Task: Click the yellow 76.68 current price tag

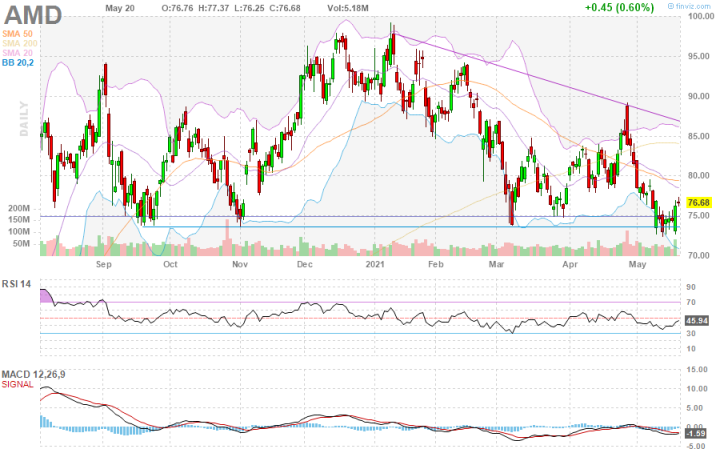Action: coord(698,202)
